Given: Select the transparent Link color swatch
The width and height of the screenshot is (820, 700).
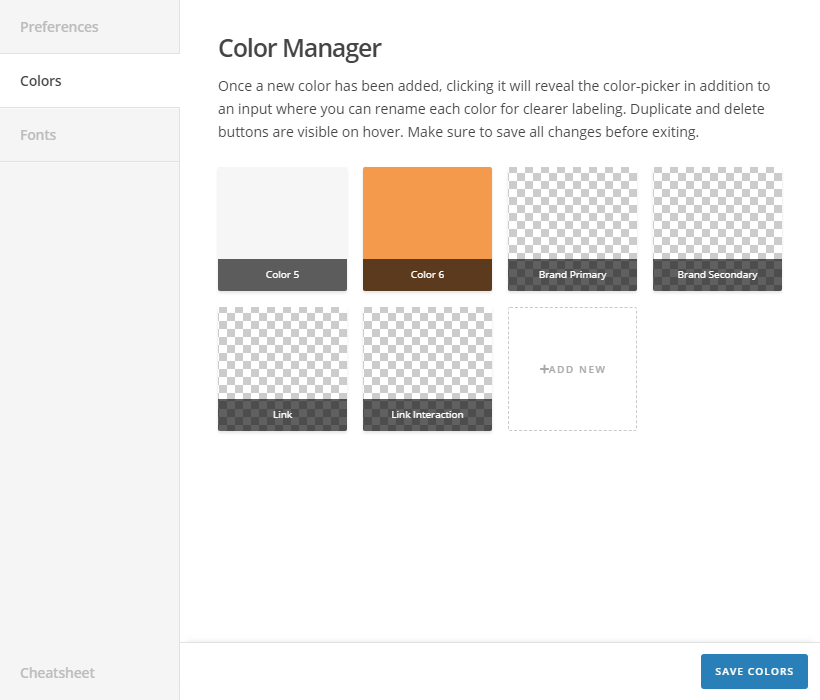Looking at the screenshot, I should [282, 353].
